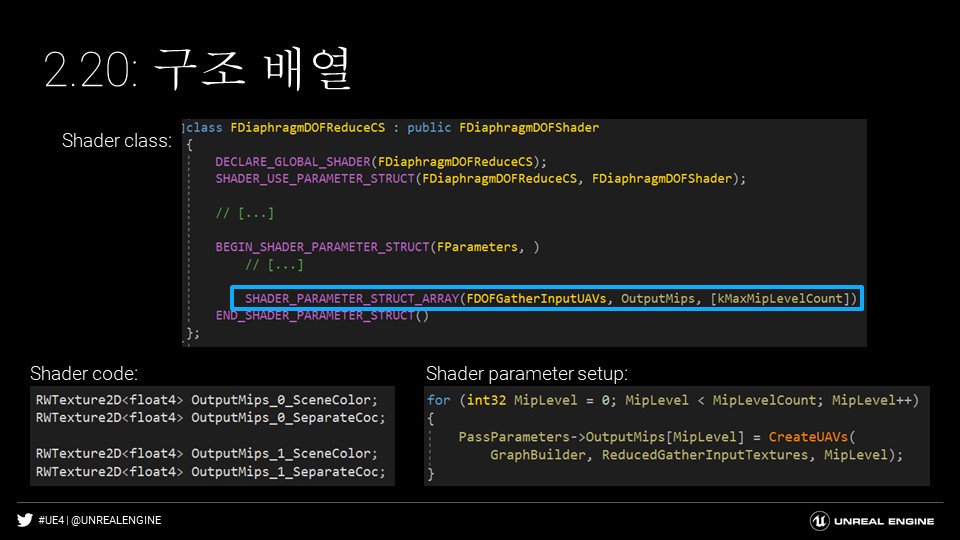Click the Twitter bird icon
The height and width of the screenshot is (540, 960).
(24, 520)
